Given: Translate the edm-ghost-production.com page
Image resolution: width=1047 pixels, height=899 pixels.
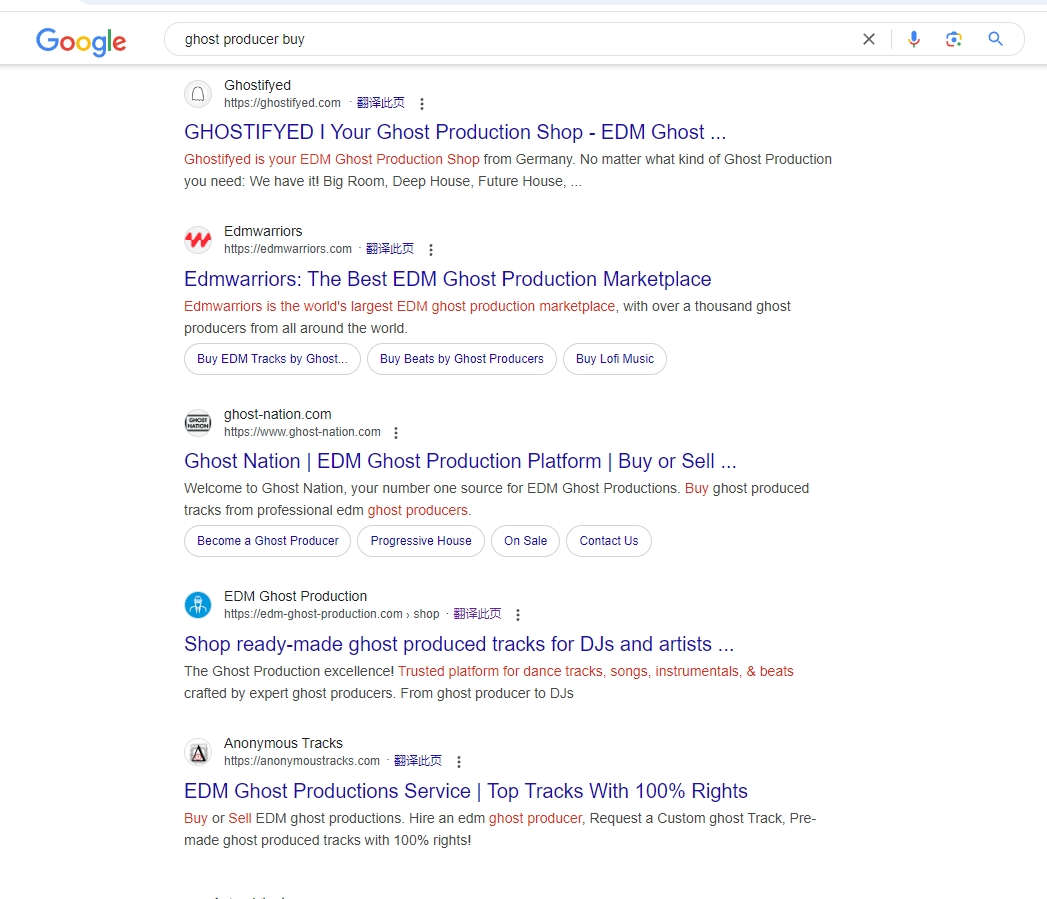Looking at the screenshot, I should [x=477, y=614].
